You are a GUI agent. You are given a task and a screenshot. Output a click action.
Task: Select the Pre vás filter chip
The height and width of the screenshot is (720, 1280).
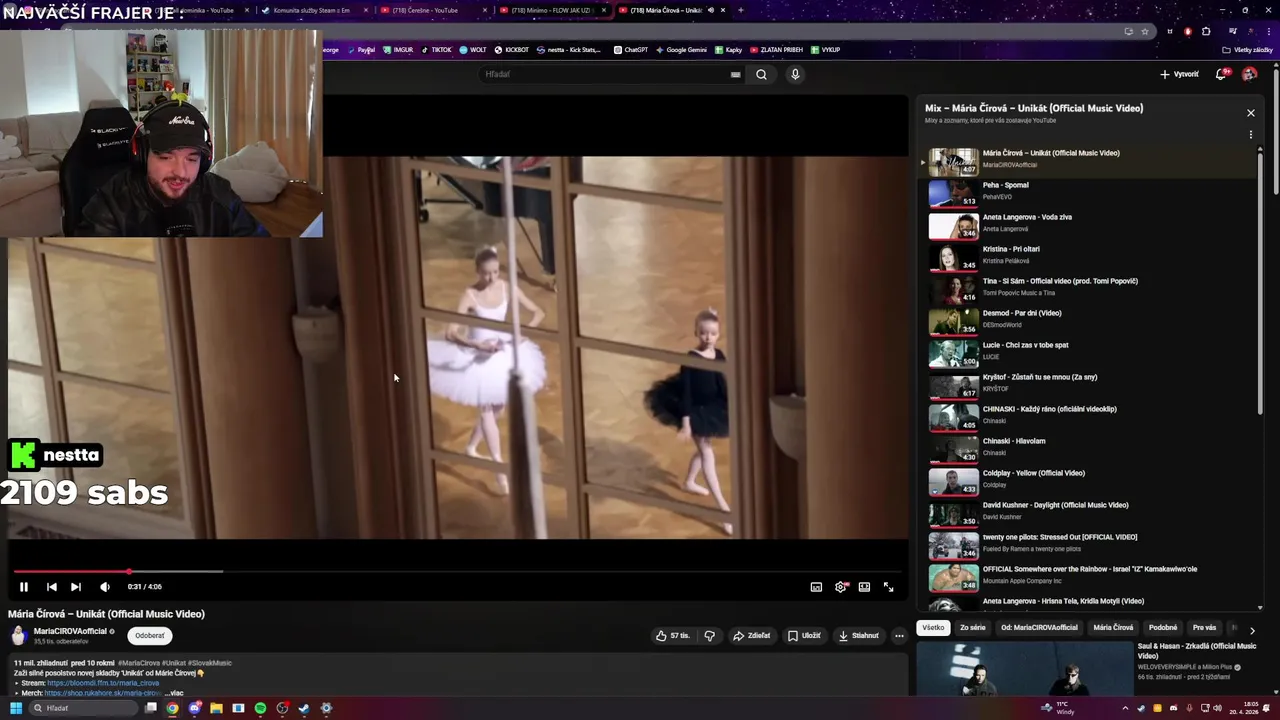point(1204,628)
